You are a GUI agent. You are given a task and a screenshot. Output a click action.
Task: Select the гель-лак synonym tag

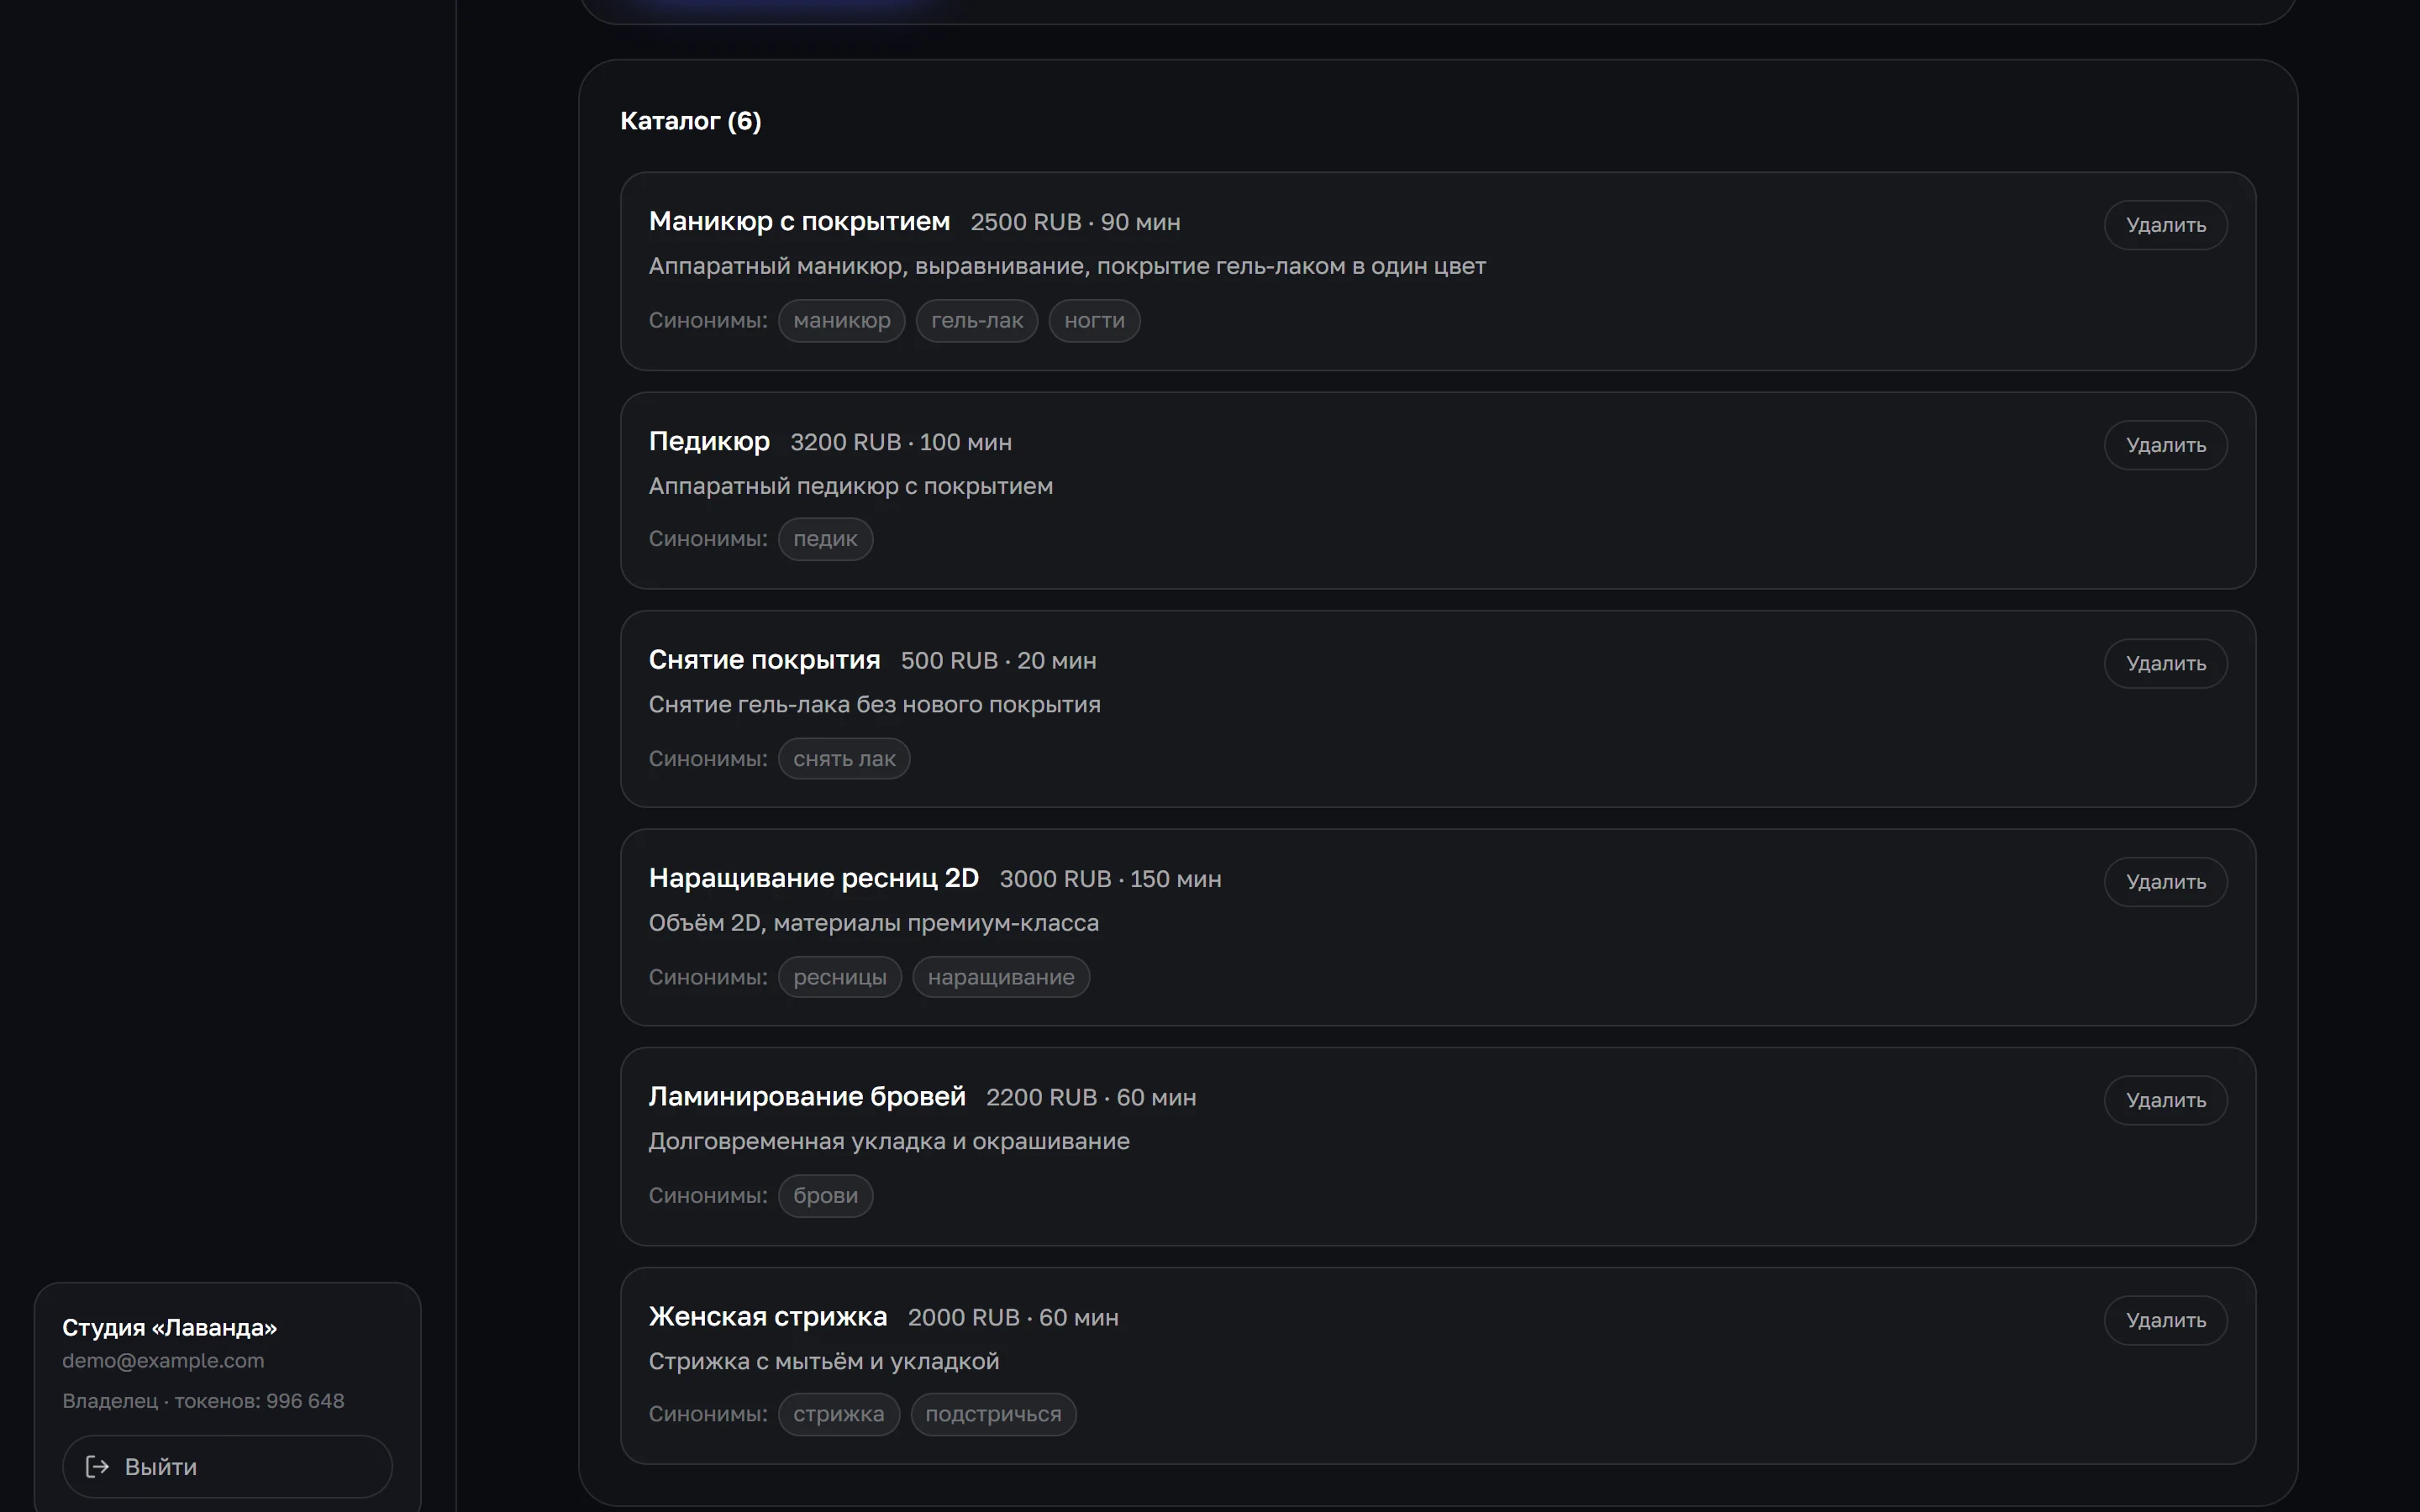[976, 320]
